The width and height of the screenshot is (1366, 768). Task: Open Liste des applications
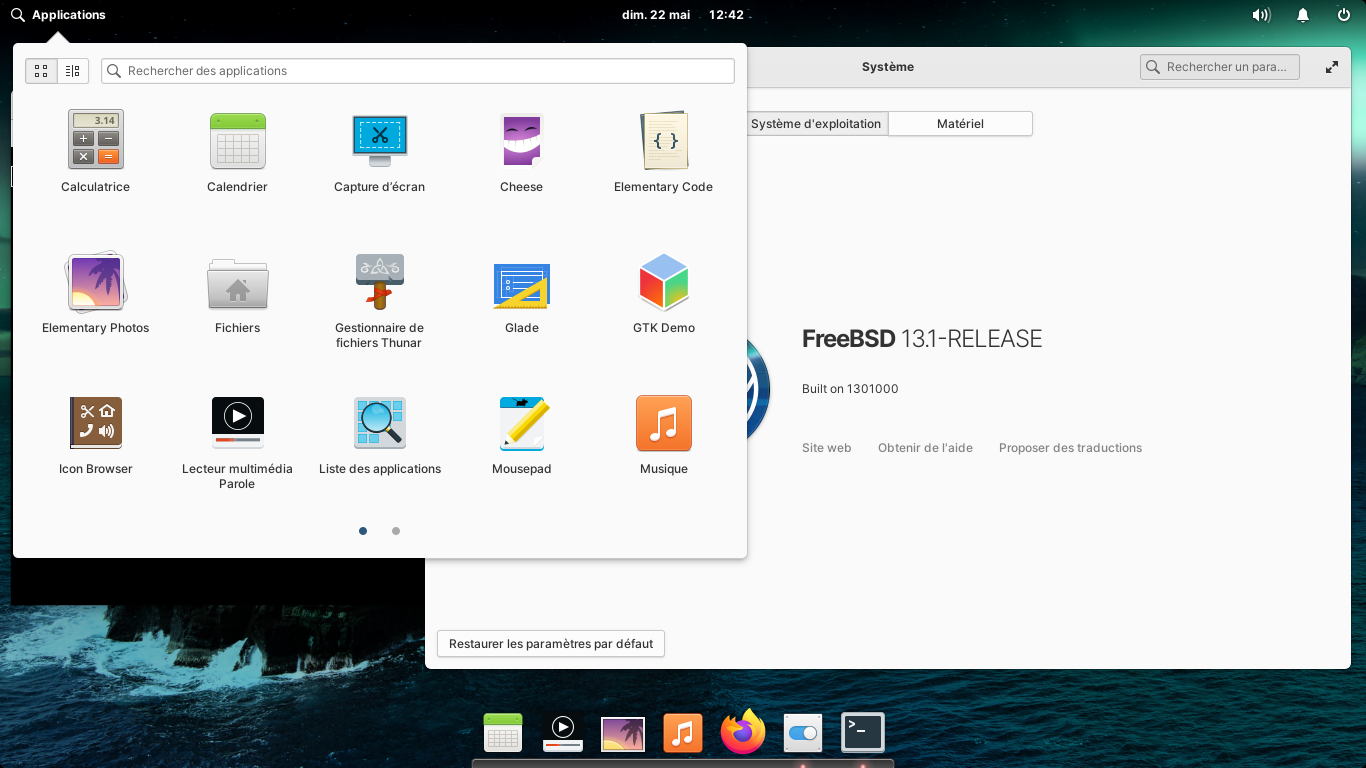point(379,433)
